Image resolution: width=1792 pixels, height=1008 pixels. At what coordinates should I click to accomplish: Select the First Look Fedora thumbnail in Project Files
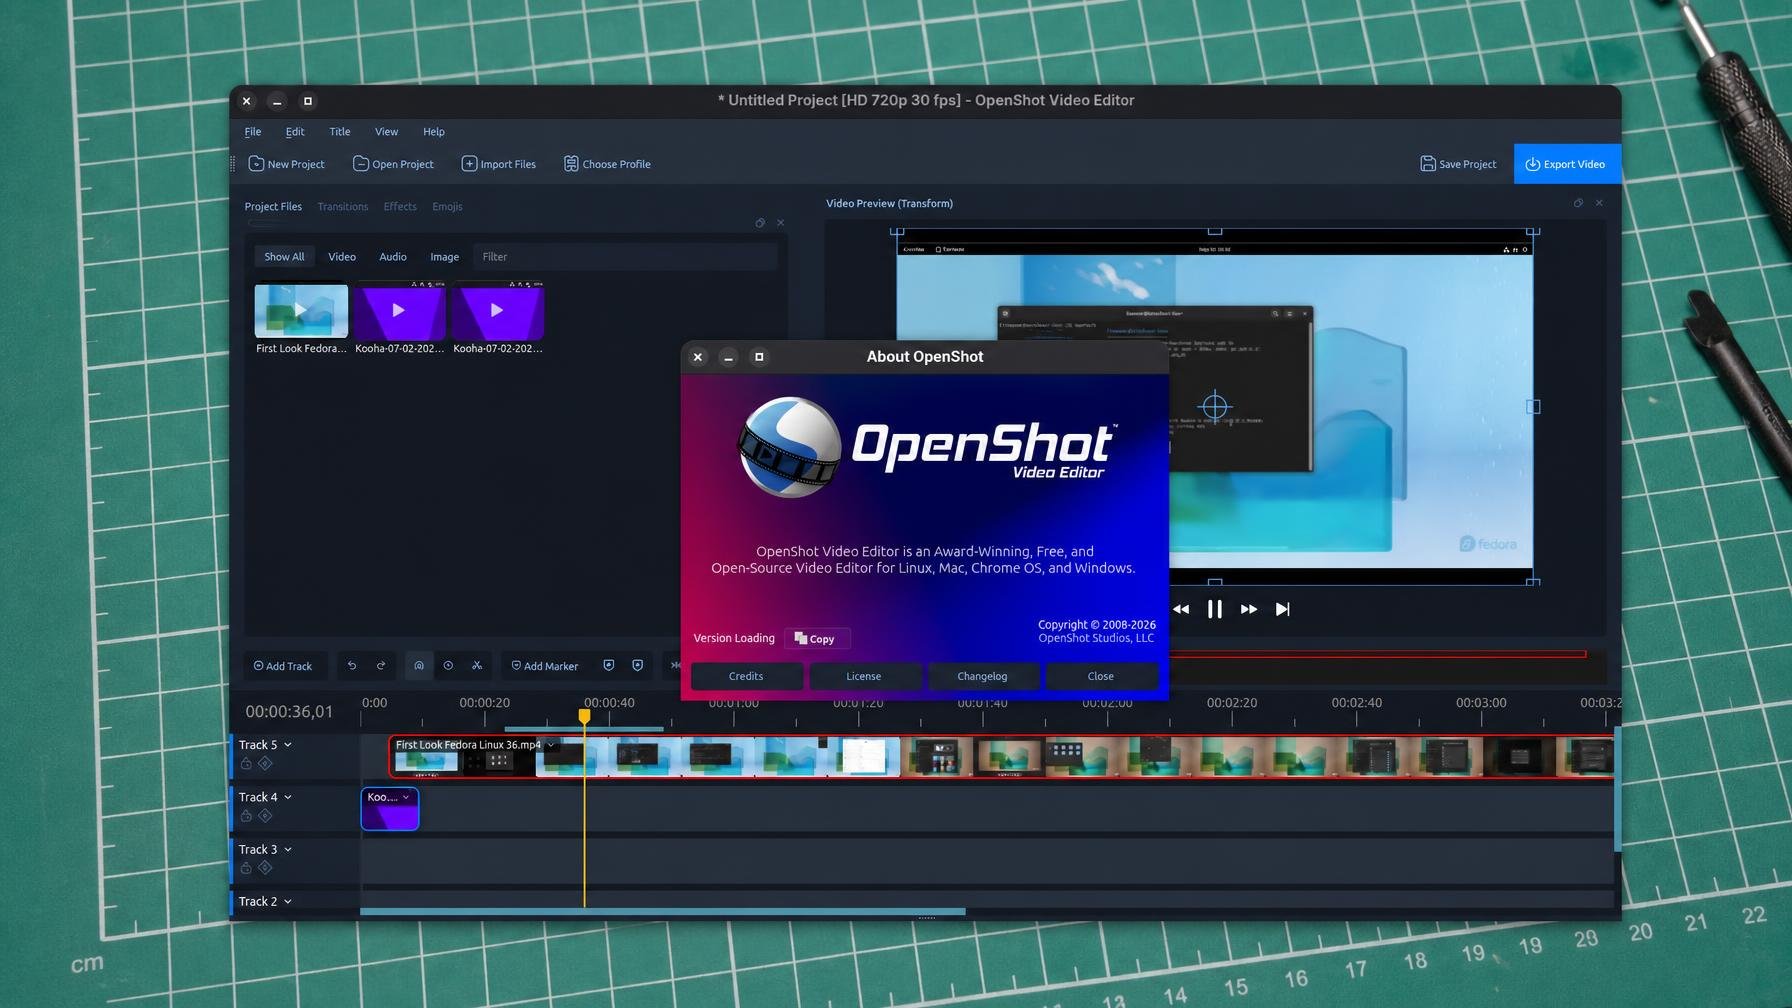(301, 311)
